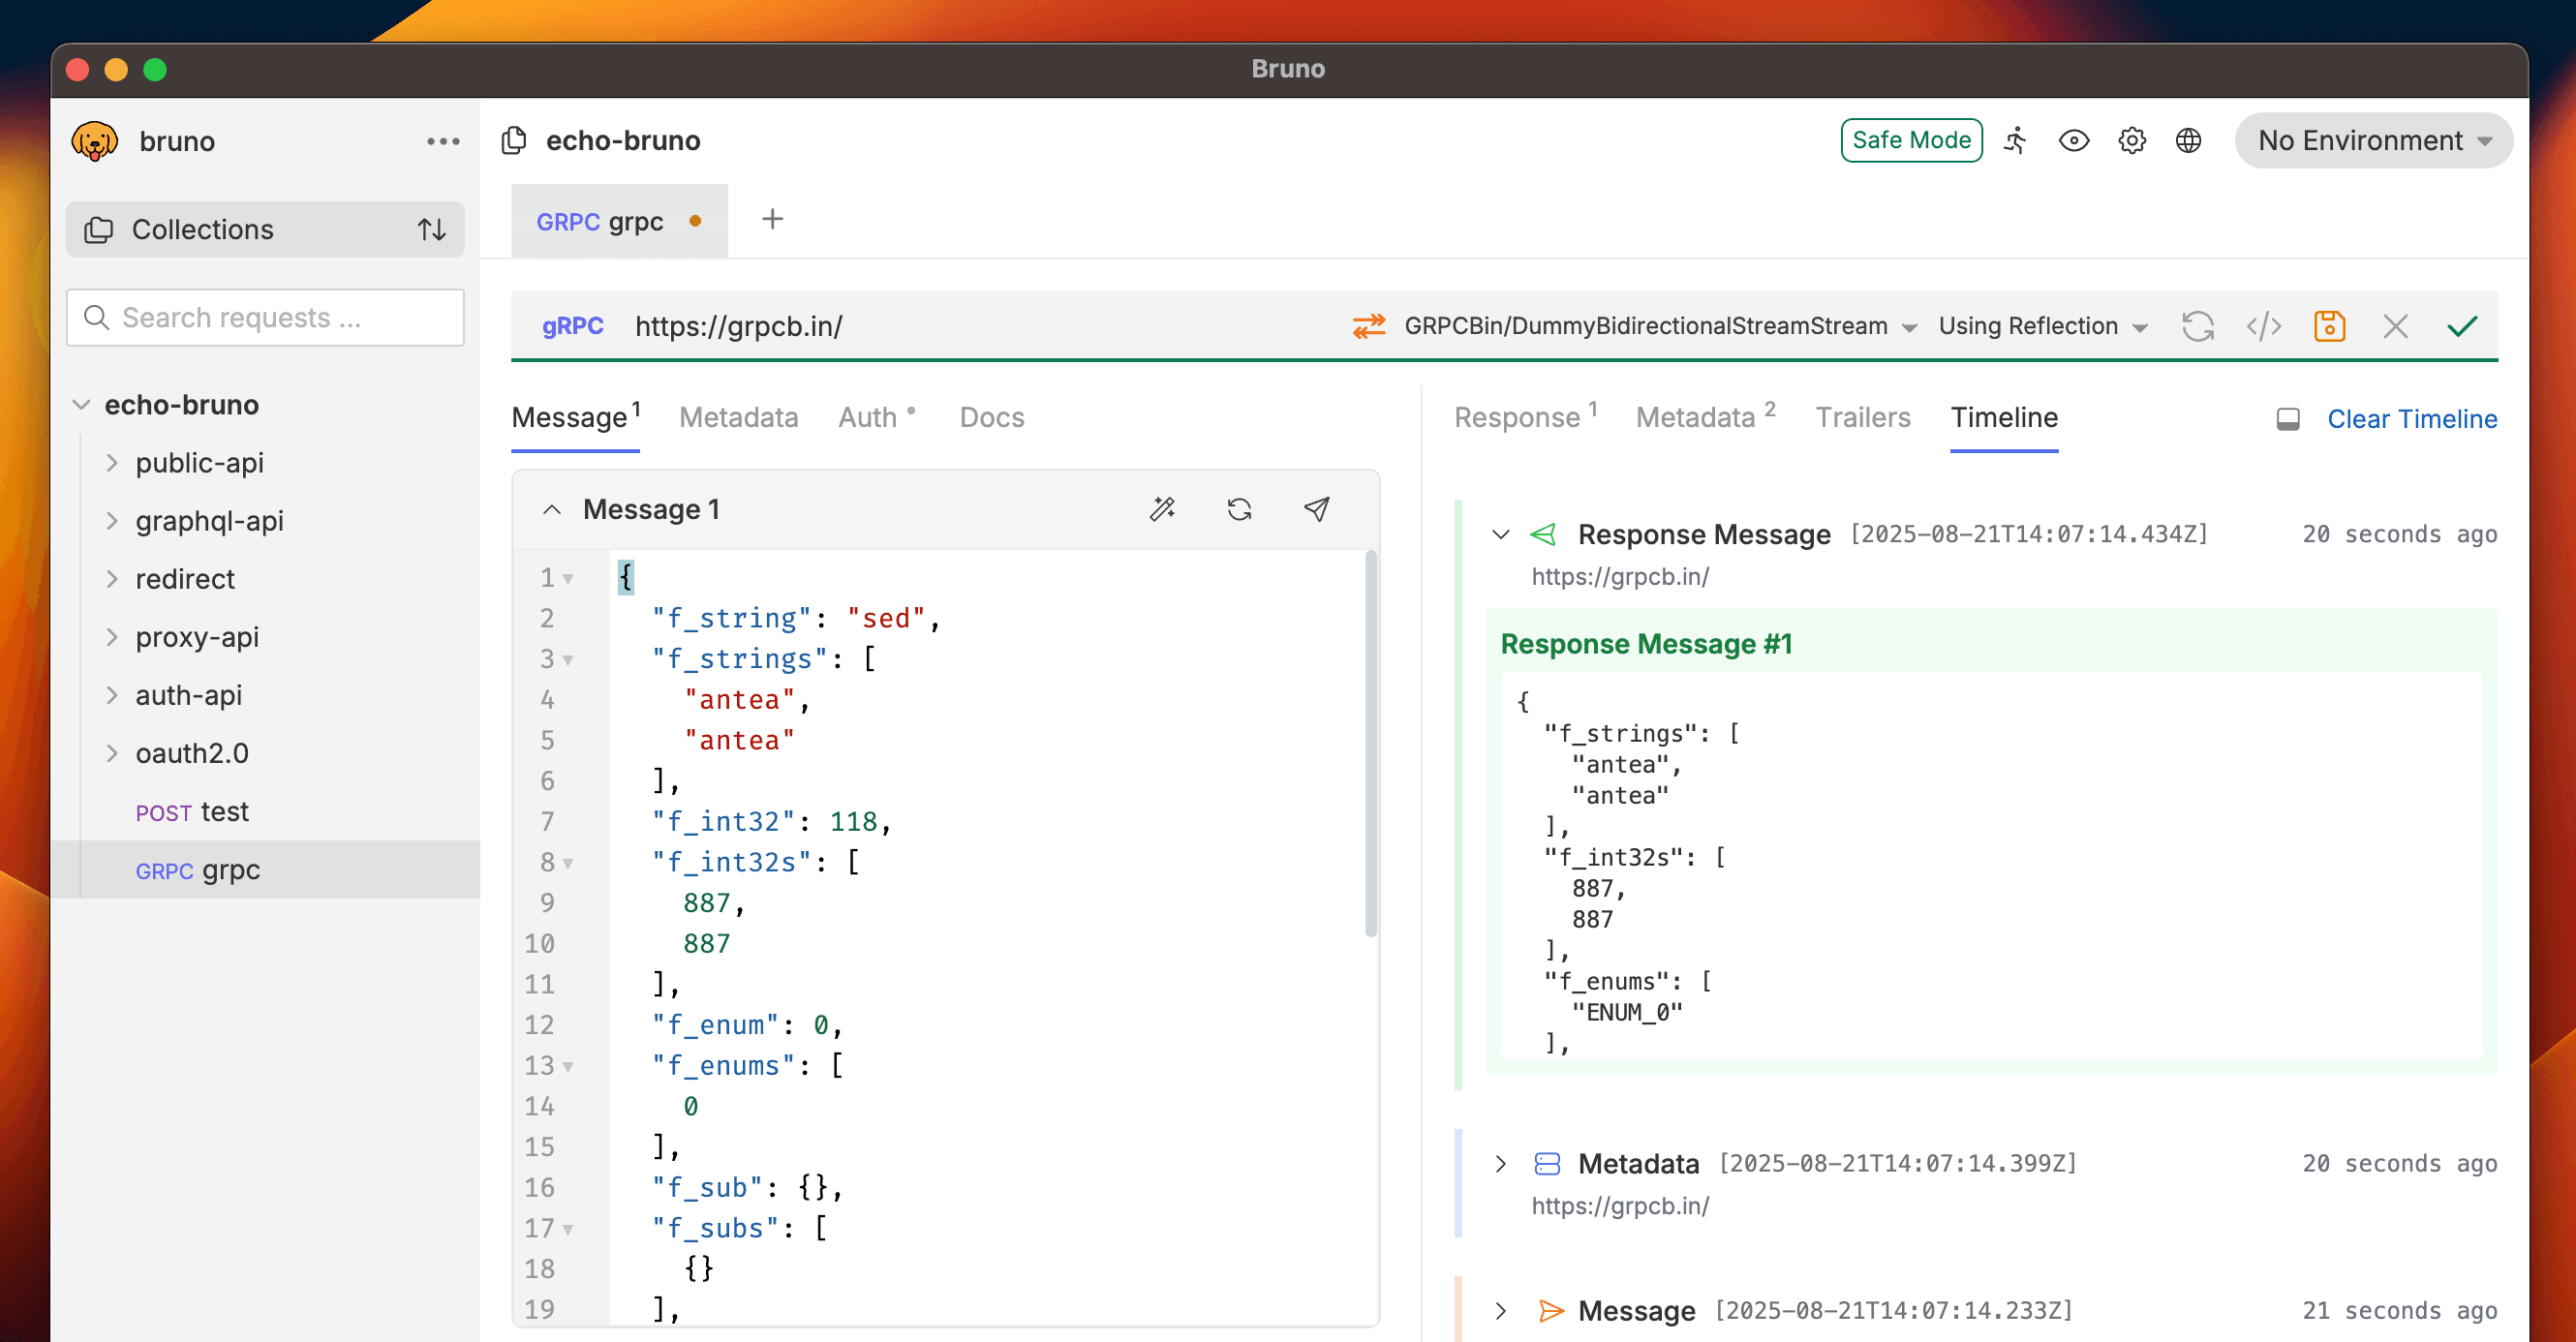Click the regenerate message refresh icon
The width and height of the screenshot is (2576, 1342).
coord(1239,509)
